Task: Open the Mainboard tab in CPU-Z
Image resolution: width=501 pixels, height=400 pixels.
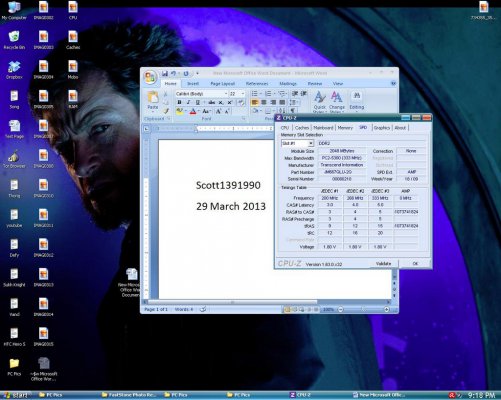Action: coord(323,128)
